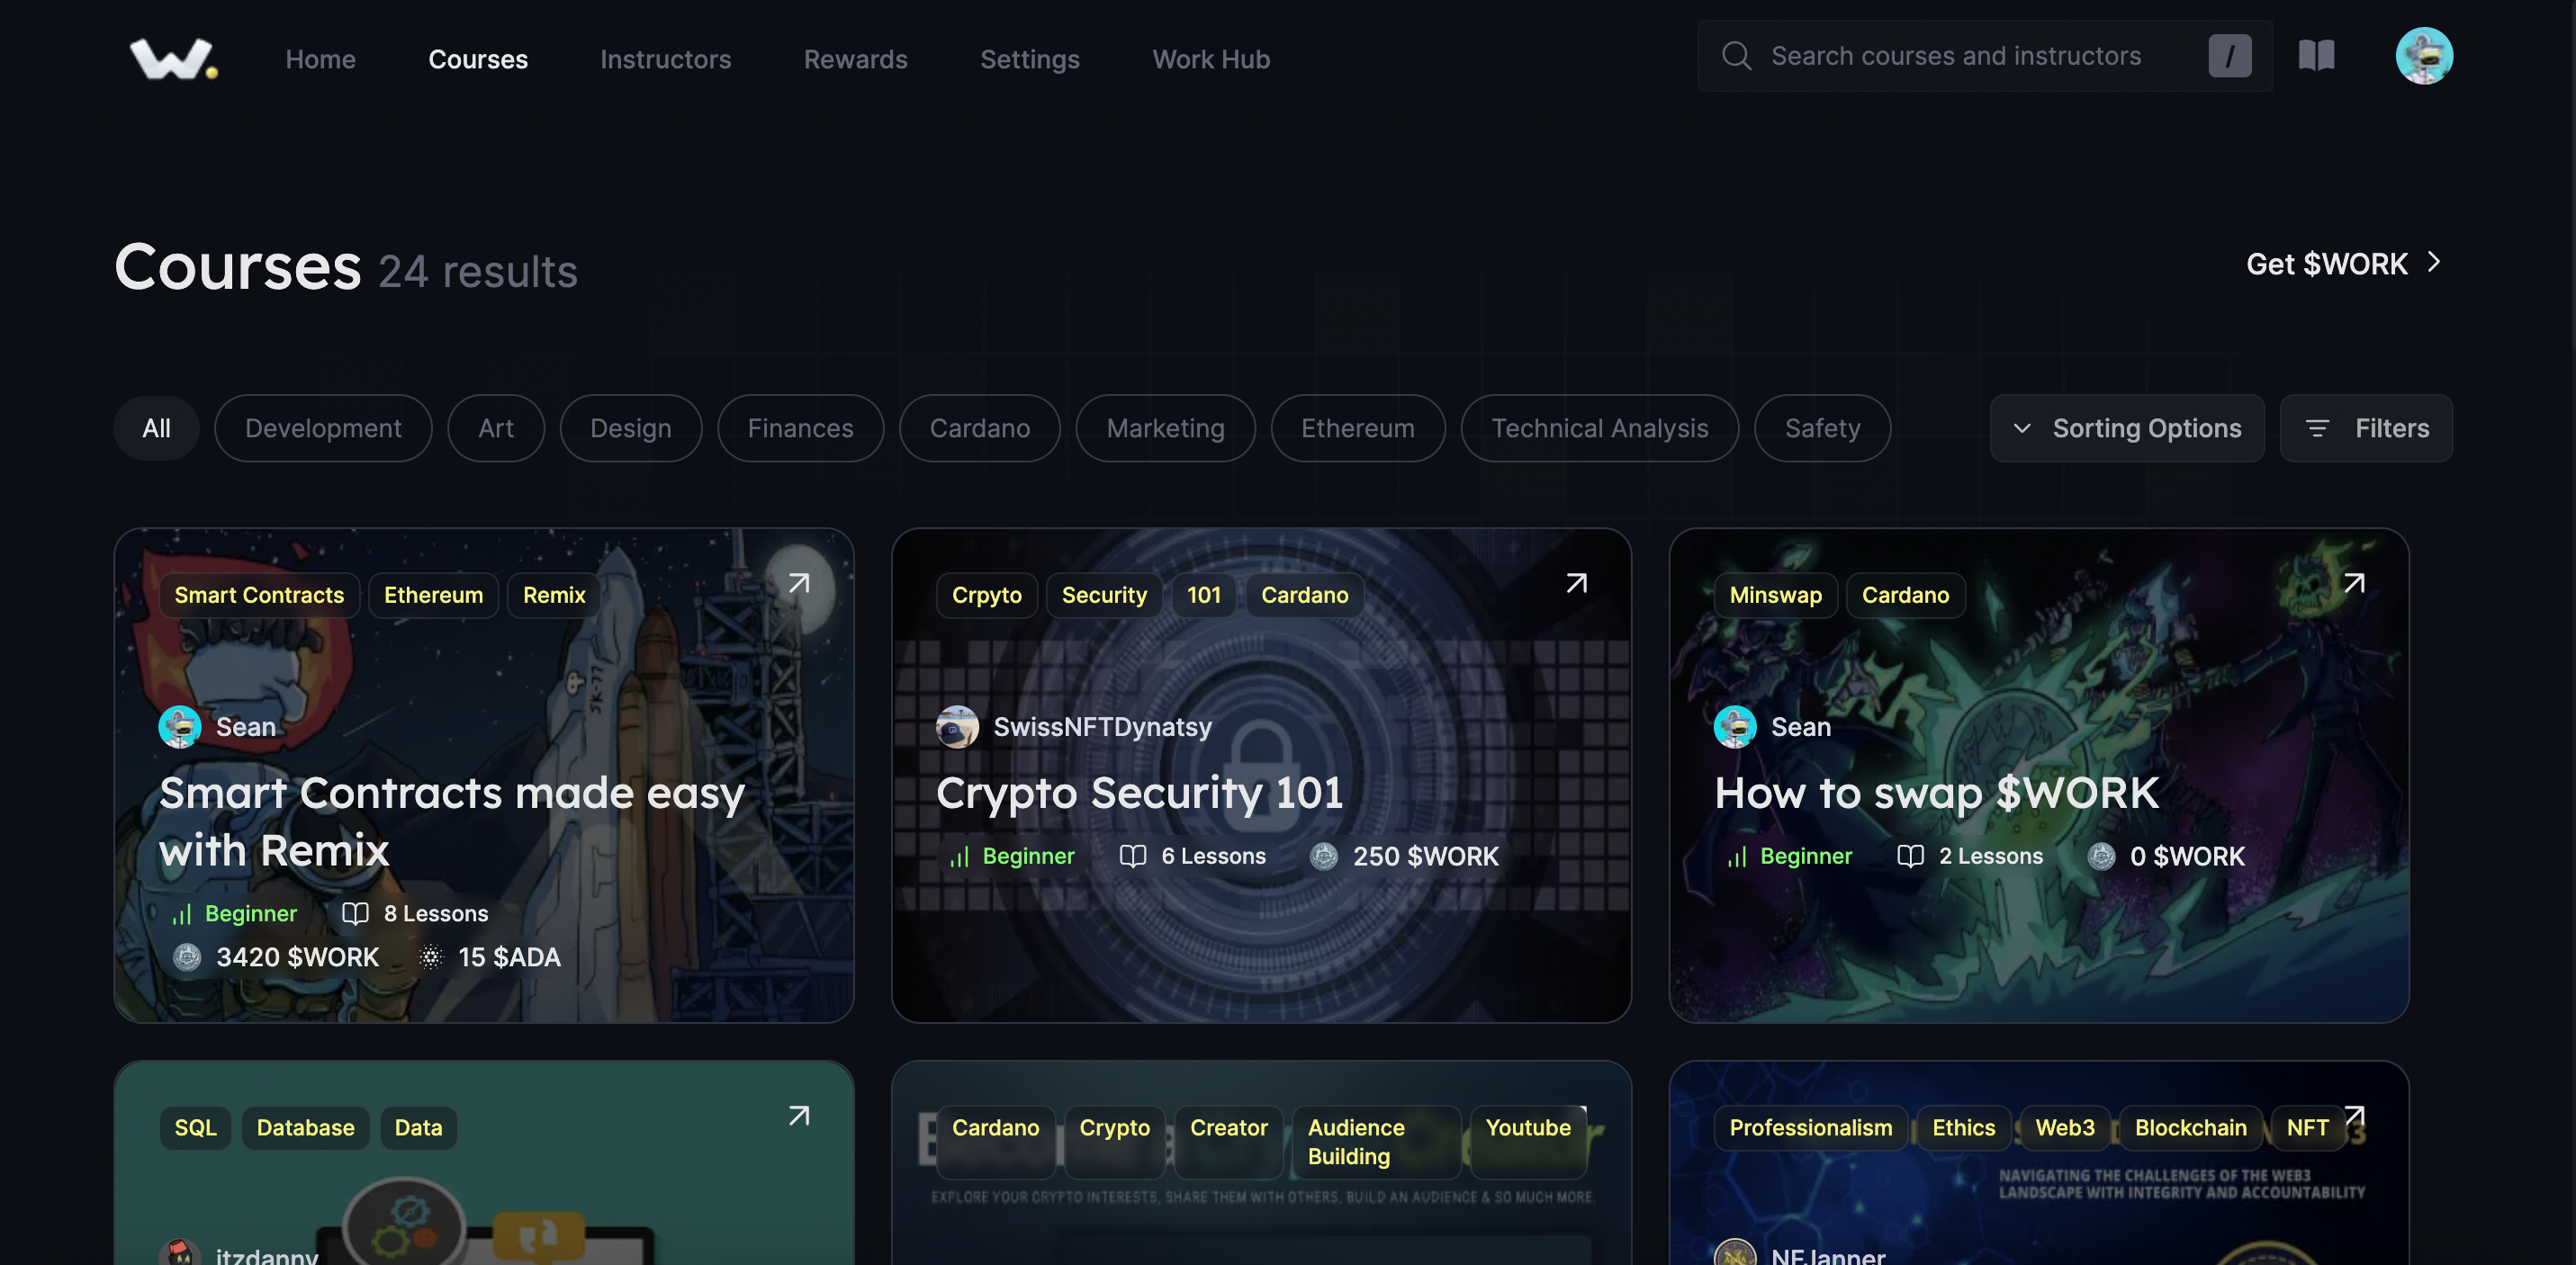Click the 8 Lessons book icon
Viewport: 2576px width, 1265px height.
[355, 913]
